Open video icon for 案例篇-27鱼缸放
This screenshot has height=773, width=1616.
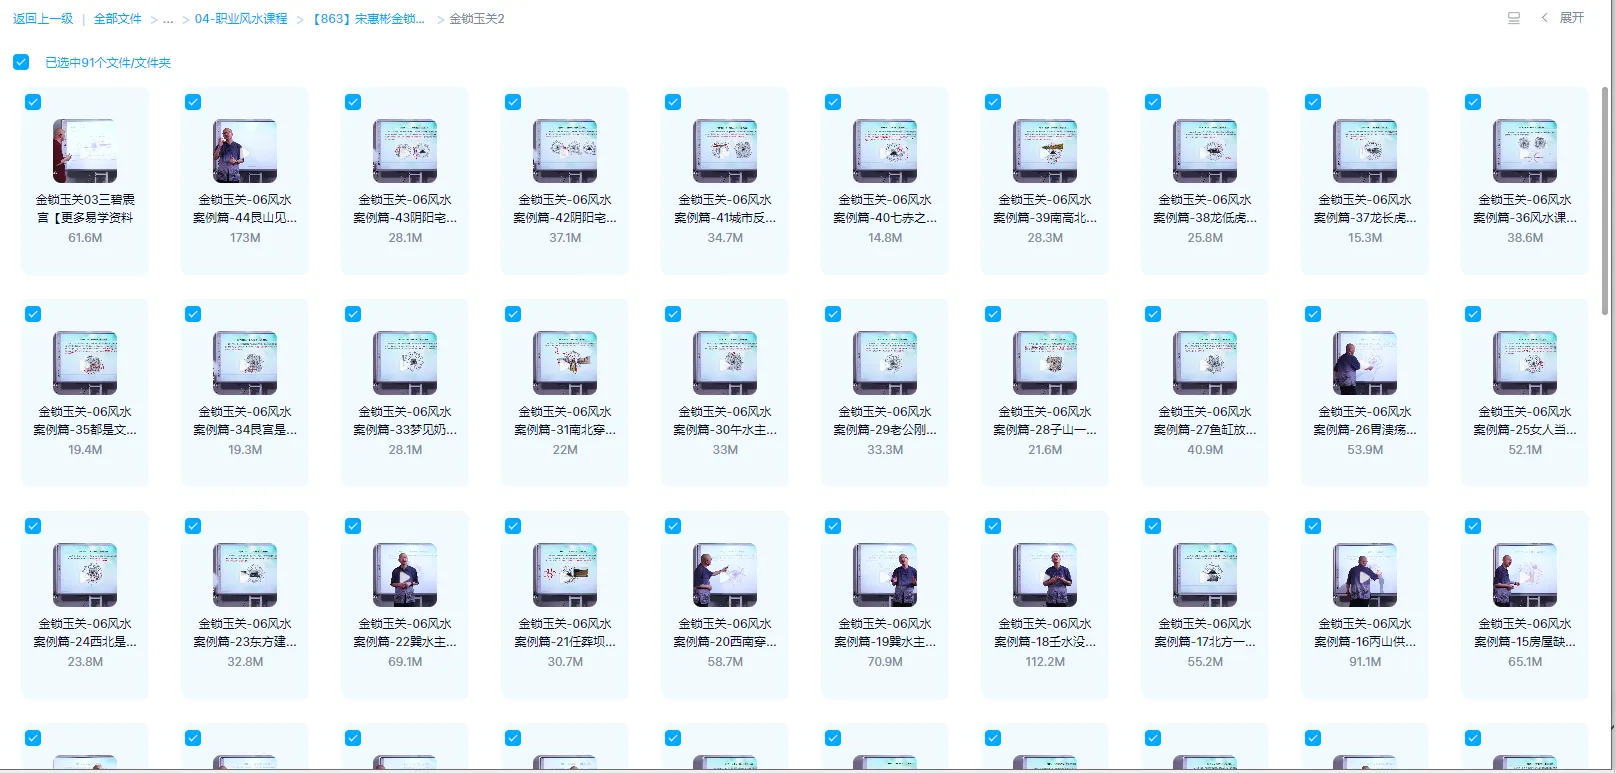coord(1205,363)
